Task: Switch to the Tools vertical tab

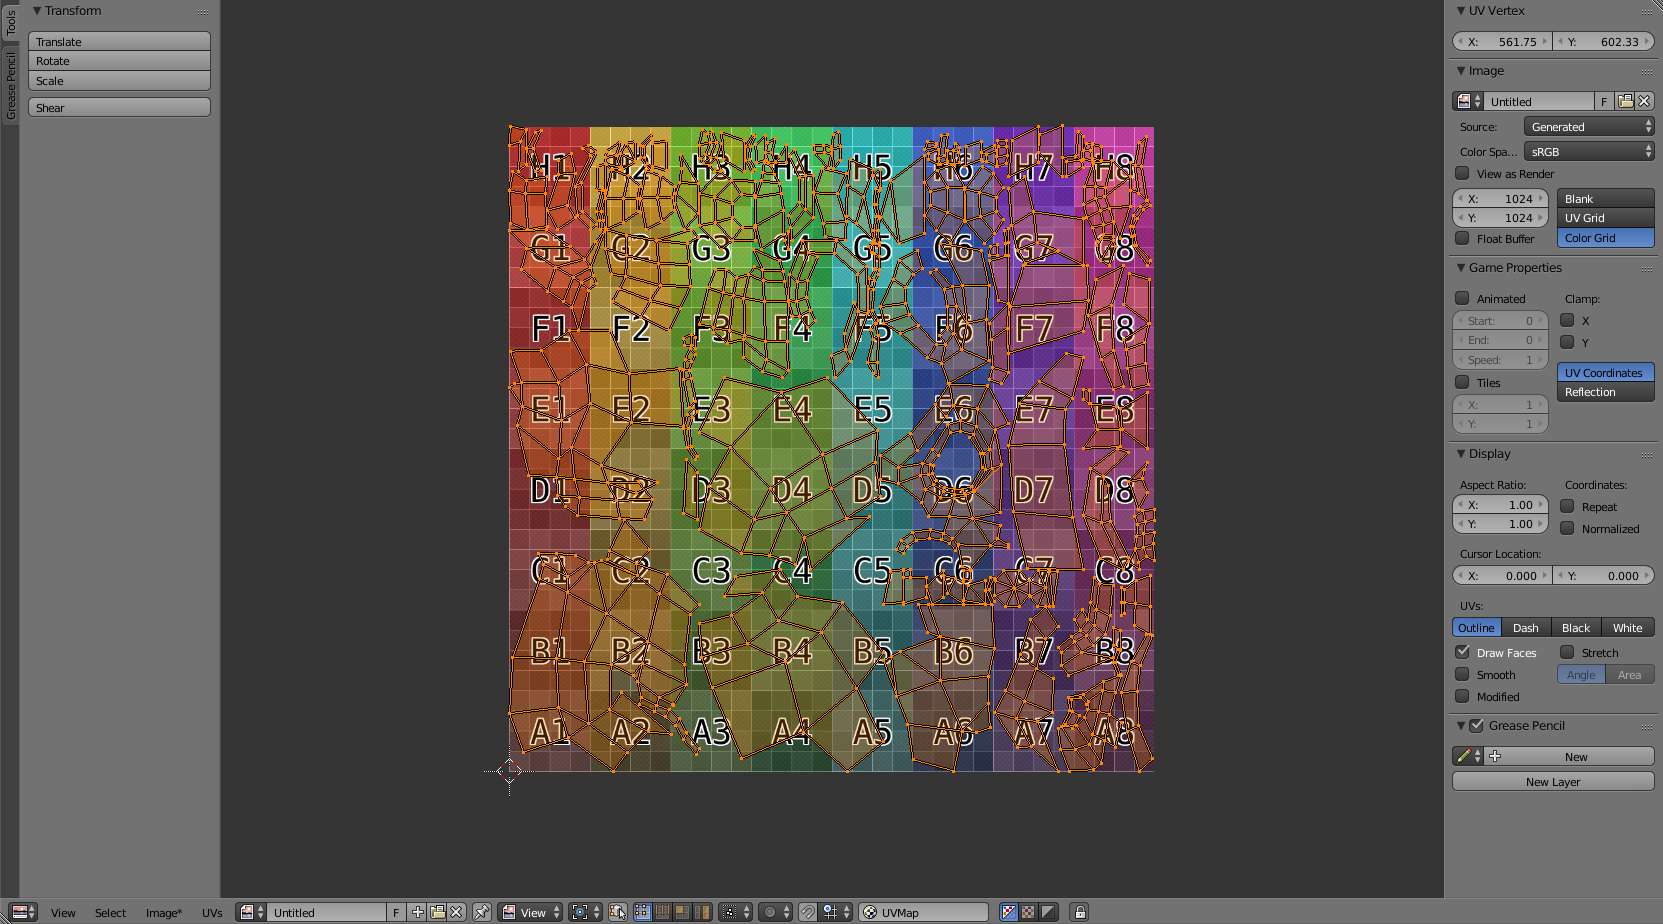Action: point(10,22)
